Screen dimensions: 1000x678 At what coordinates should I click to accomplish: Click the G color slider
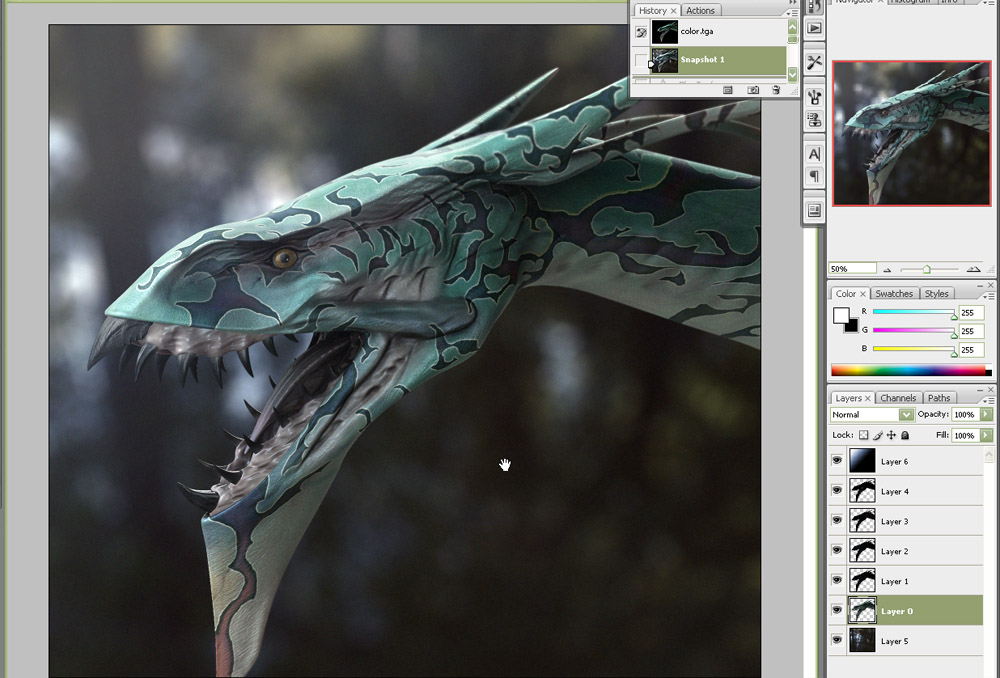tap(913, 330)
